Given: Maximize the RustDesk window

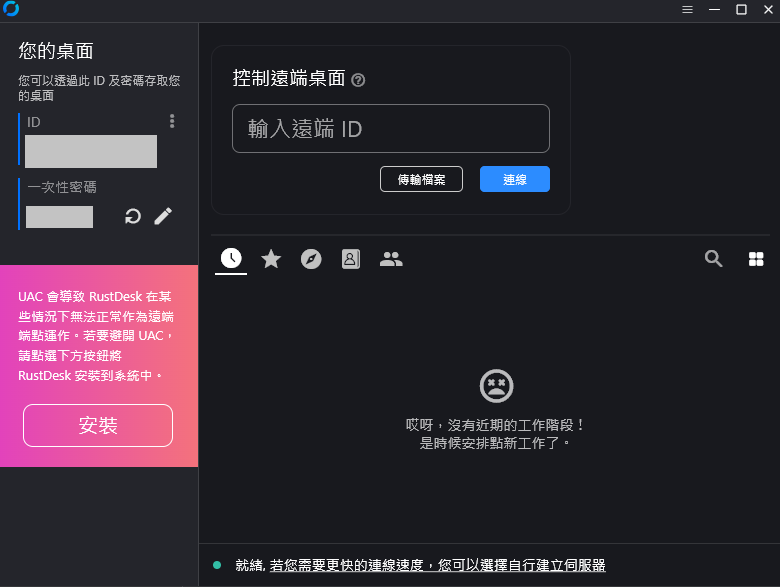Looking at the screenshot, I should (741, 9).
